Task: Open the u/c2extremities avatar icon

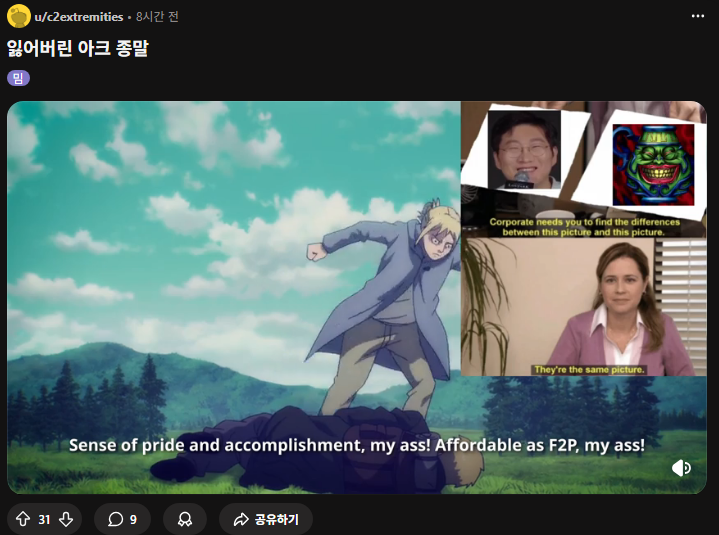Action: click(19, 17)
